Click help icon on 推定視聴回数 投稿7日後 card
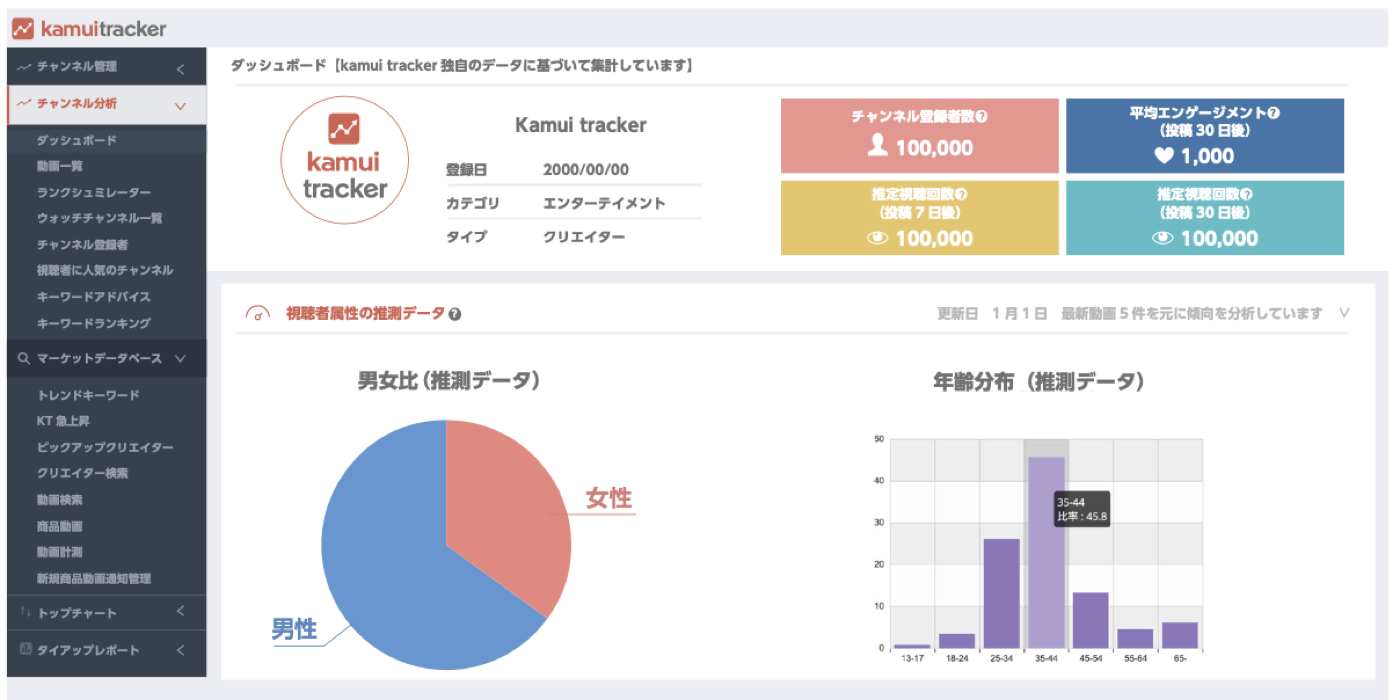Image resolution: width=1400 pixels, height=700 pixels. (x=962, y=195)
